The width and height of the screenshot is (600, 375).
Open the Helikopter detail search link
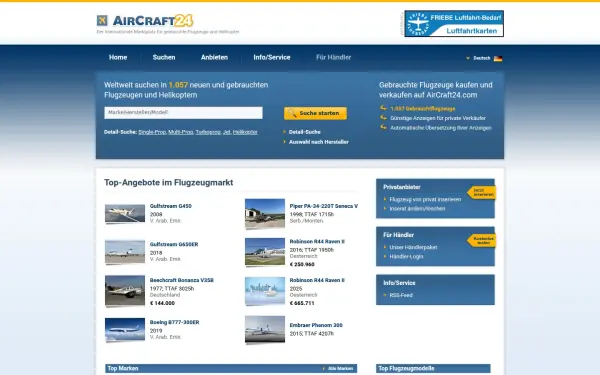coord(245,132)
